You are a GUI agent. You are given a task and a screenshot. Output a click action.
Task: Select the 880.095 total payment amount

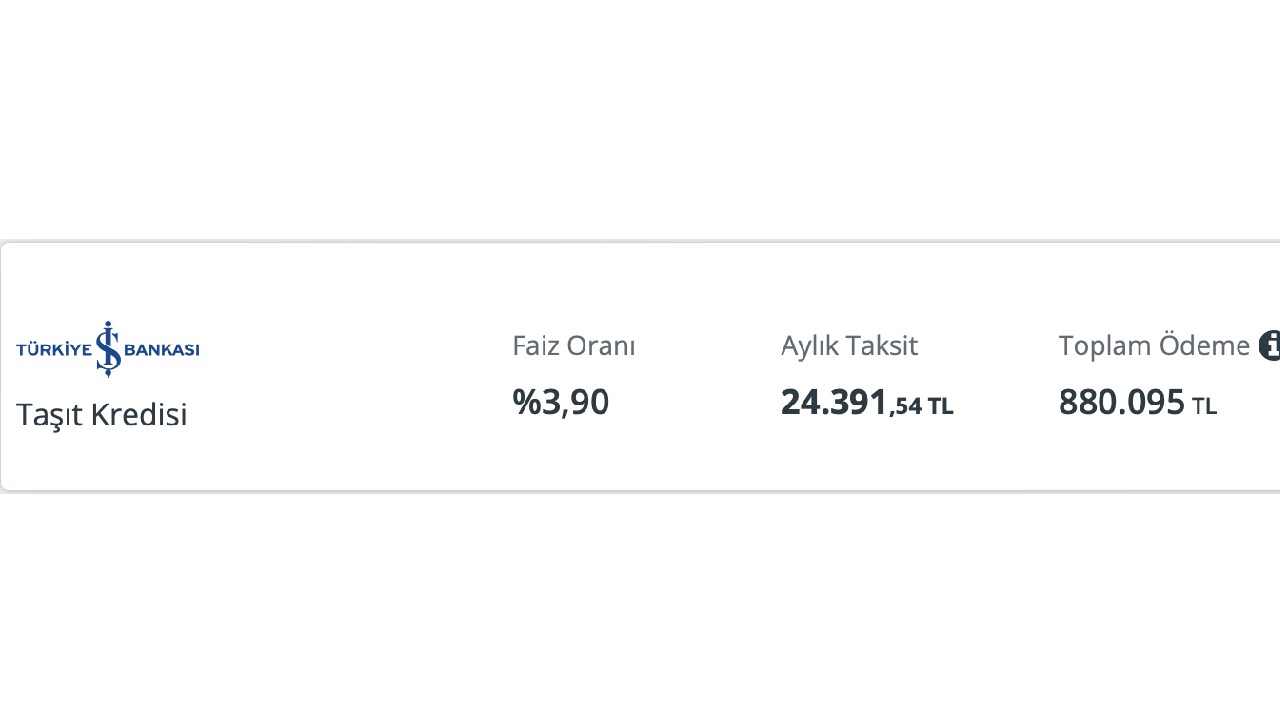pyautogui.click(x=1122, y=402)
